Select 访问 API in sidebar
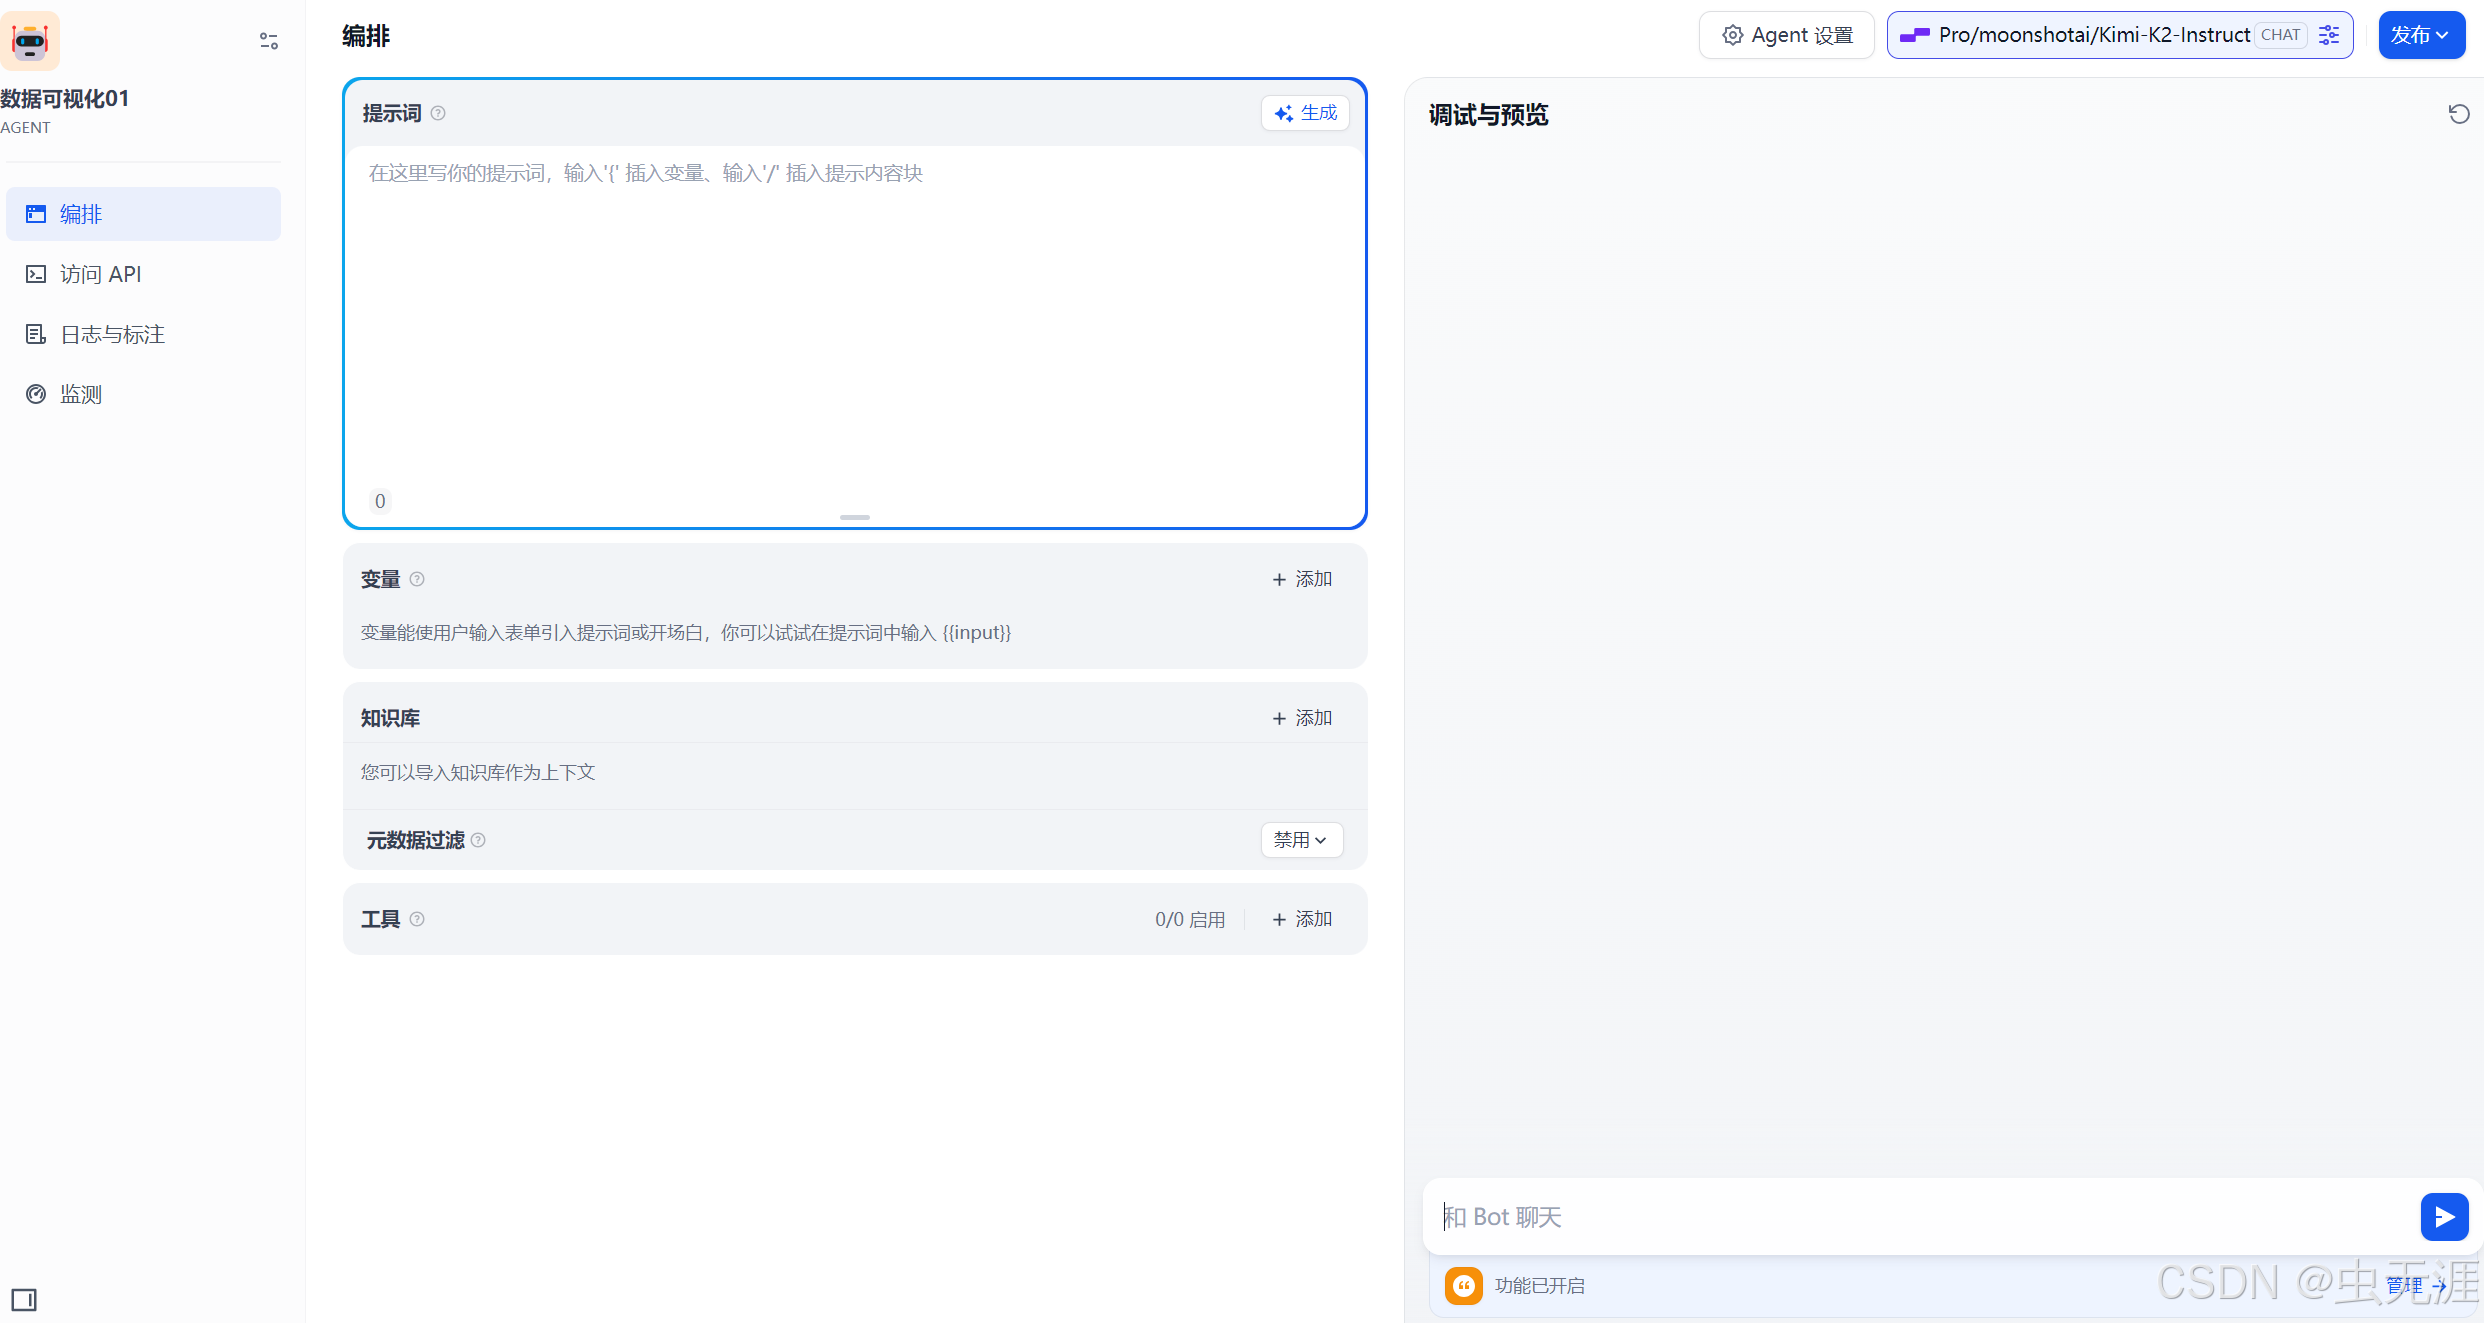 [100, 274]
